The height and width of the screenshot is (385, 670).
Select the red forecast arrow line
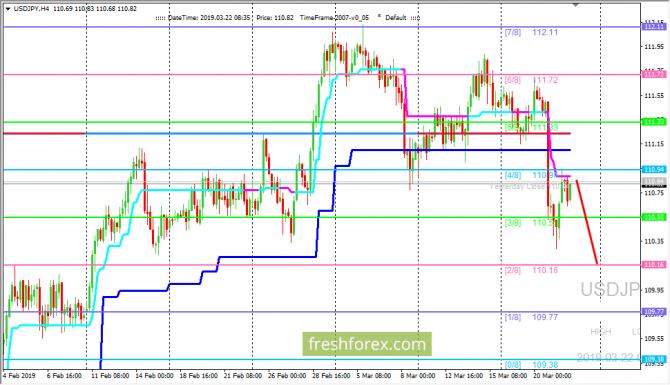587,222
